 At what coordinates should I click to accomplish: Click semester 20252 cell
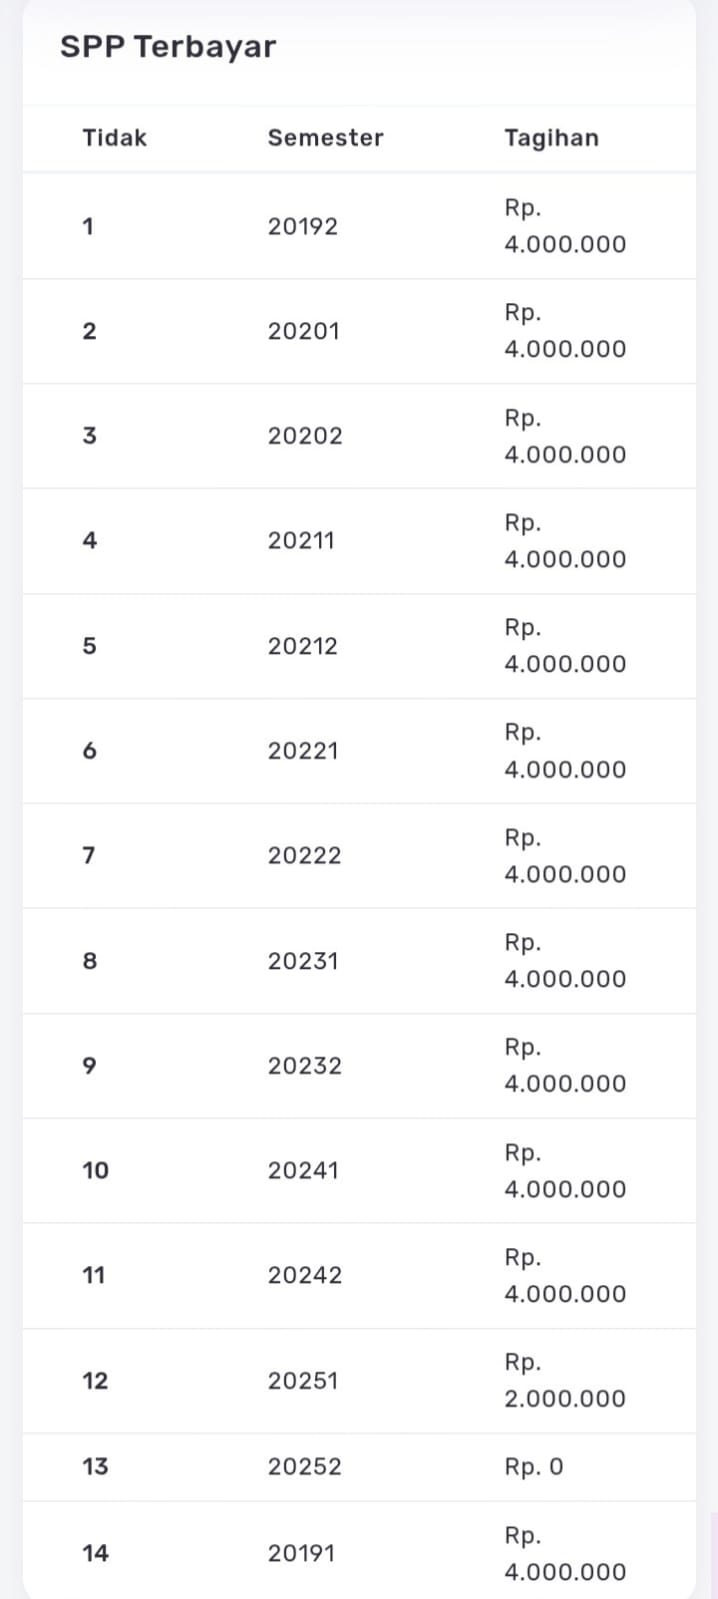pos(304,1467)
